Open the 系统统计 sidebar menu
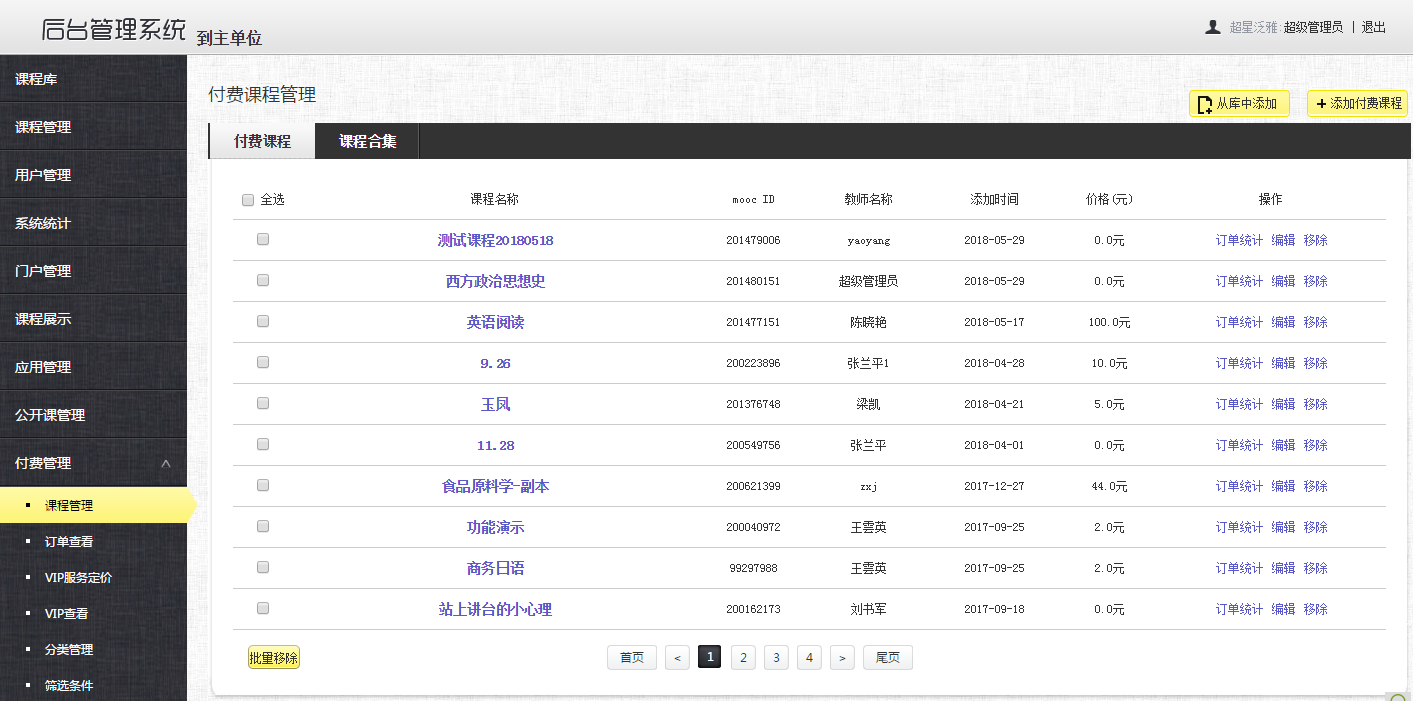The width and height of the screenshot is (1413, 701). tap(43, 223)
